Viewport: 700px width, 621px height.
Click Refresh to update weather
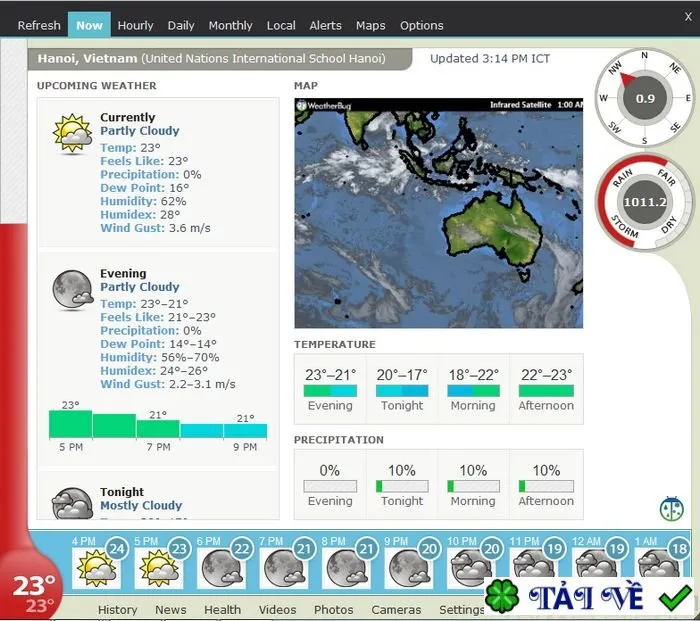[39, 25]
